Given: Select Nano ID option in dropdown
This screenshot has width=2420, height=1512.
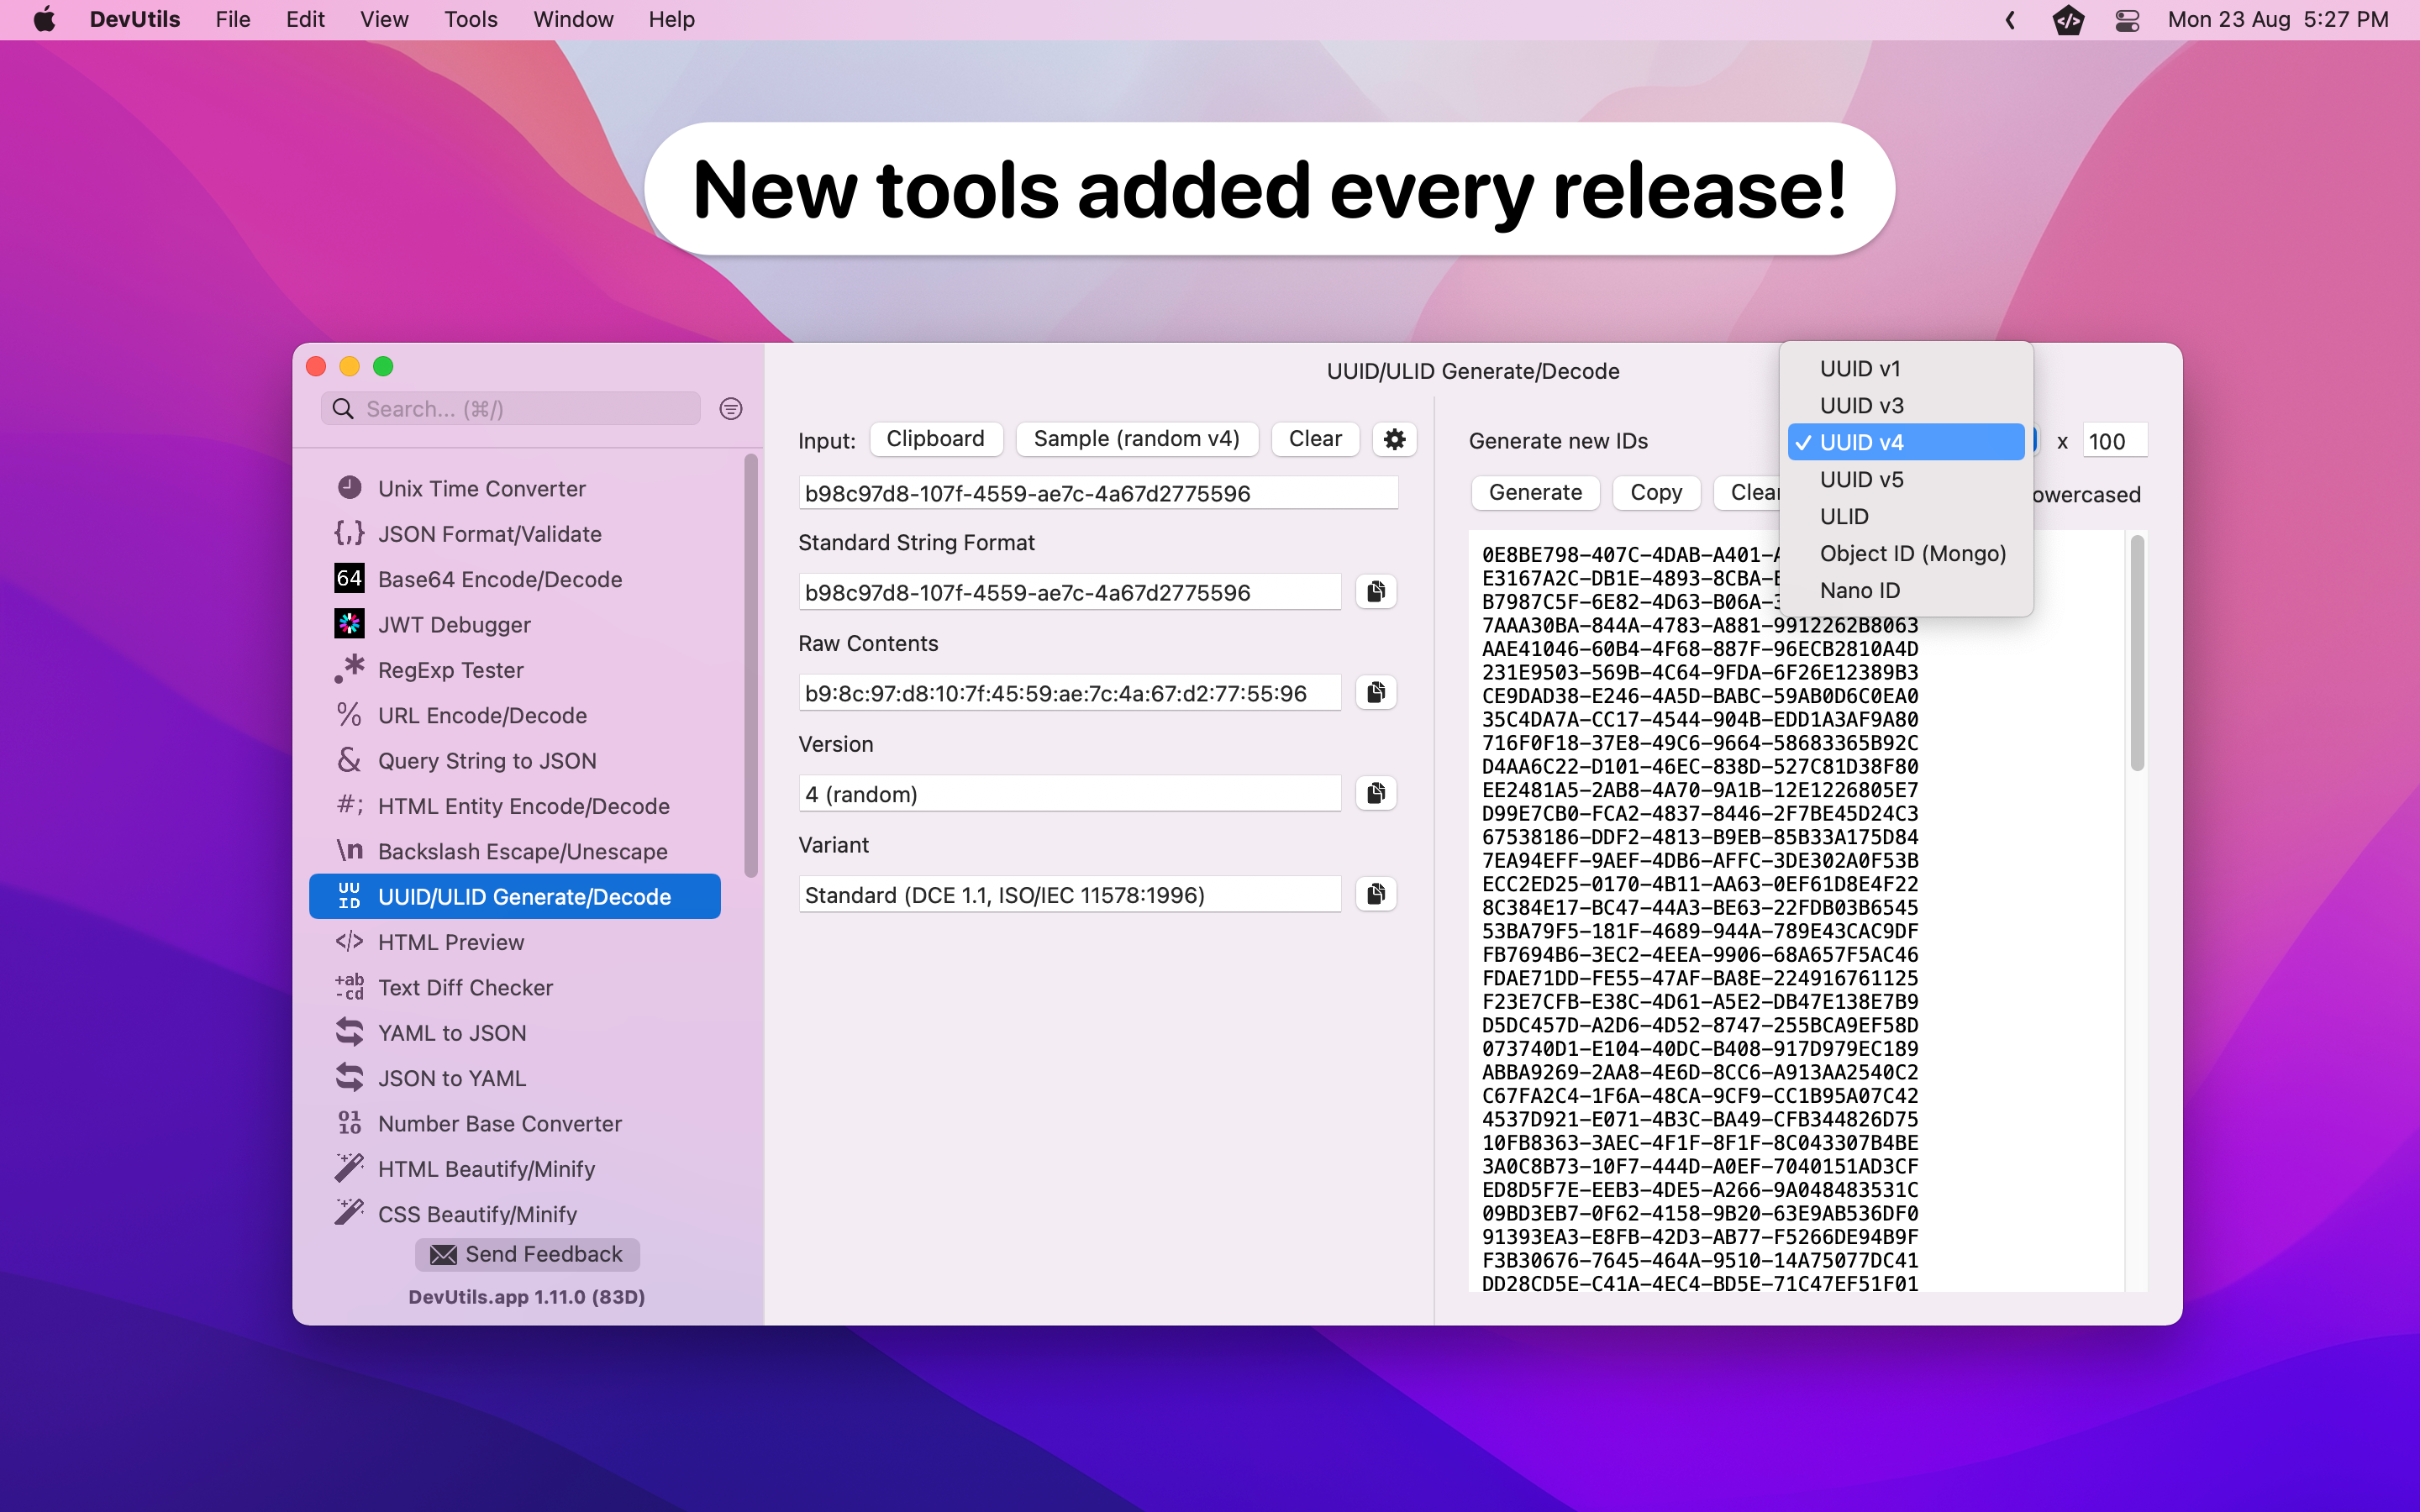Looking at the screenshot, I should tap(1859, 591).
